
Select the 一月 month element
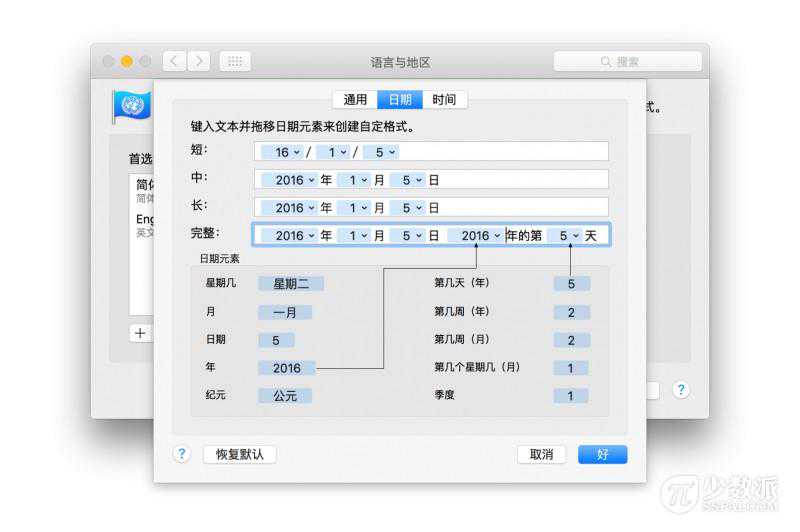[x=285, y=312]
